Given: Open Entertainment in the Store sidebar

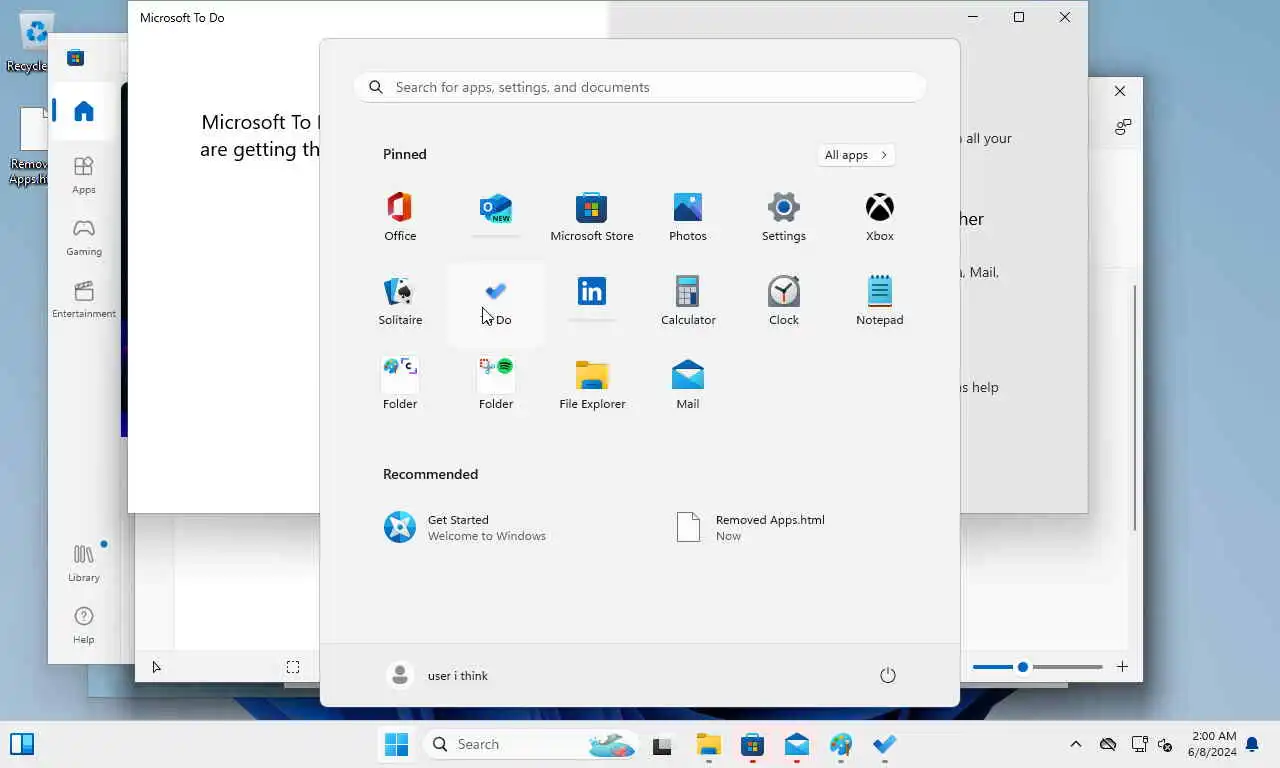Looking at the screenshot, I should click(x=84, y=299).
